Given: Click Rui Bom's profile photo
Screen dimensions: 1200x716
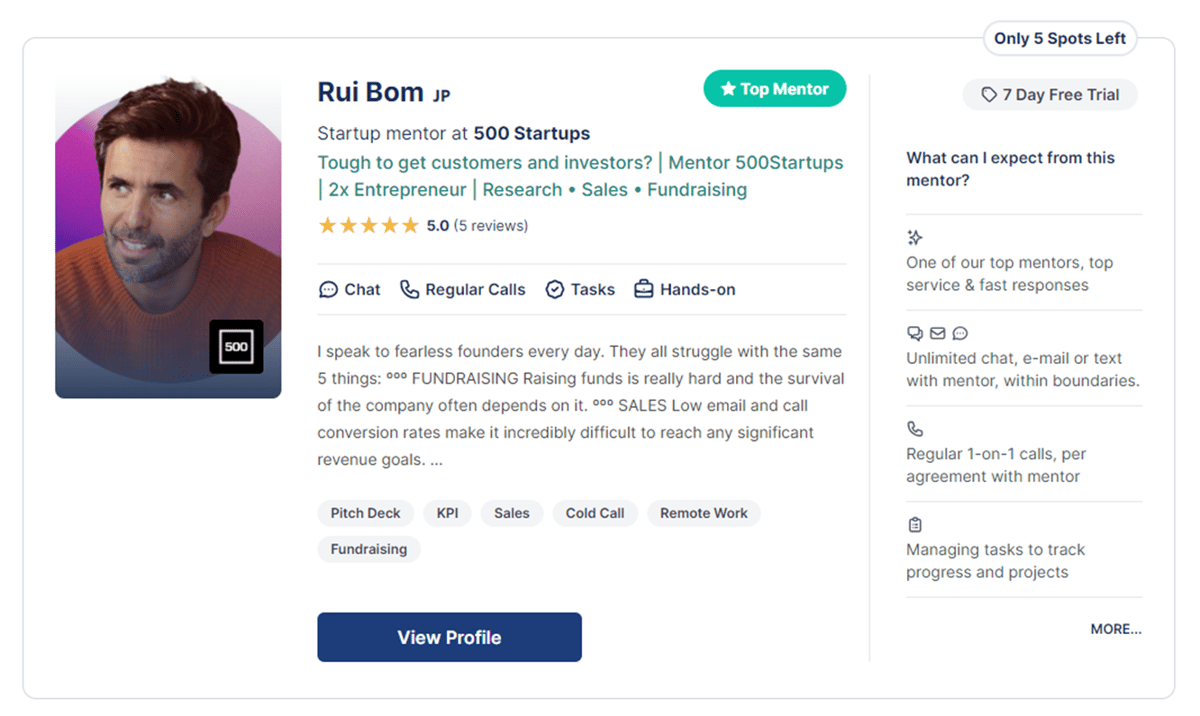Looking at the screenshot, I should (168, 236).
